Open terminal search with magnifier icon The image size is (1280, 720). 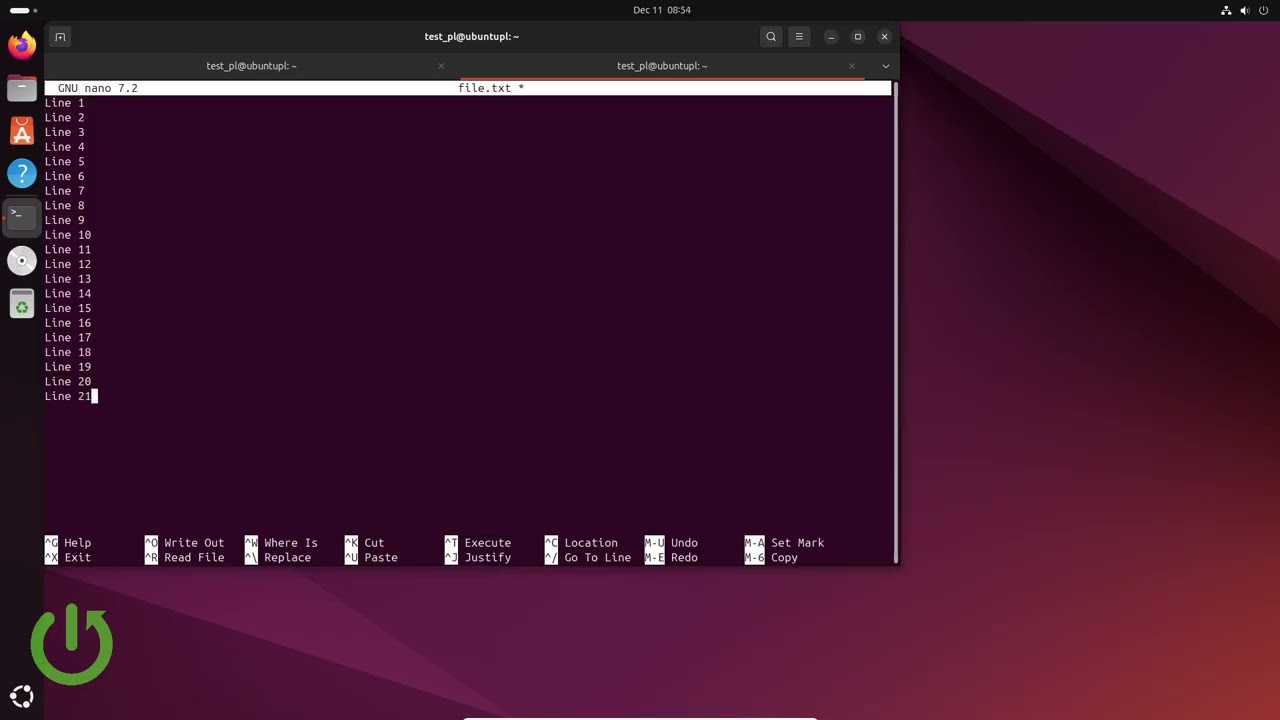point(771,37)
